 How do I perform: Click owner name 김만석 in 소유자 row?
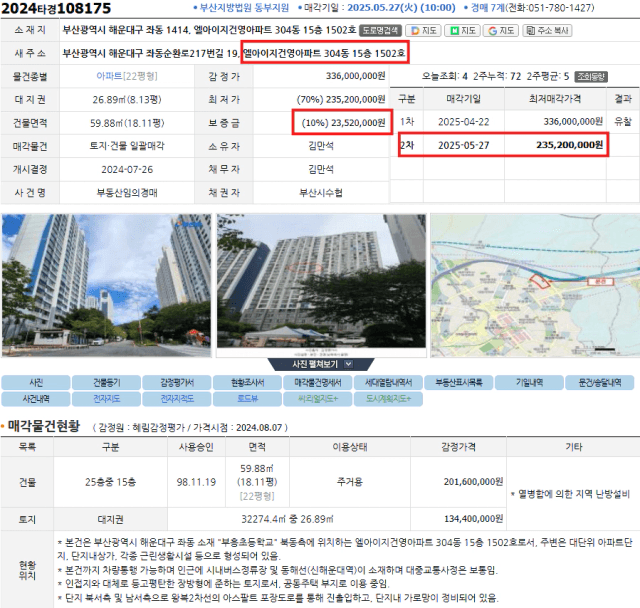point(321,146)
